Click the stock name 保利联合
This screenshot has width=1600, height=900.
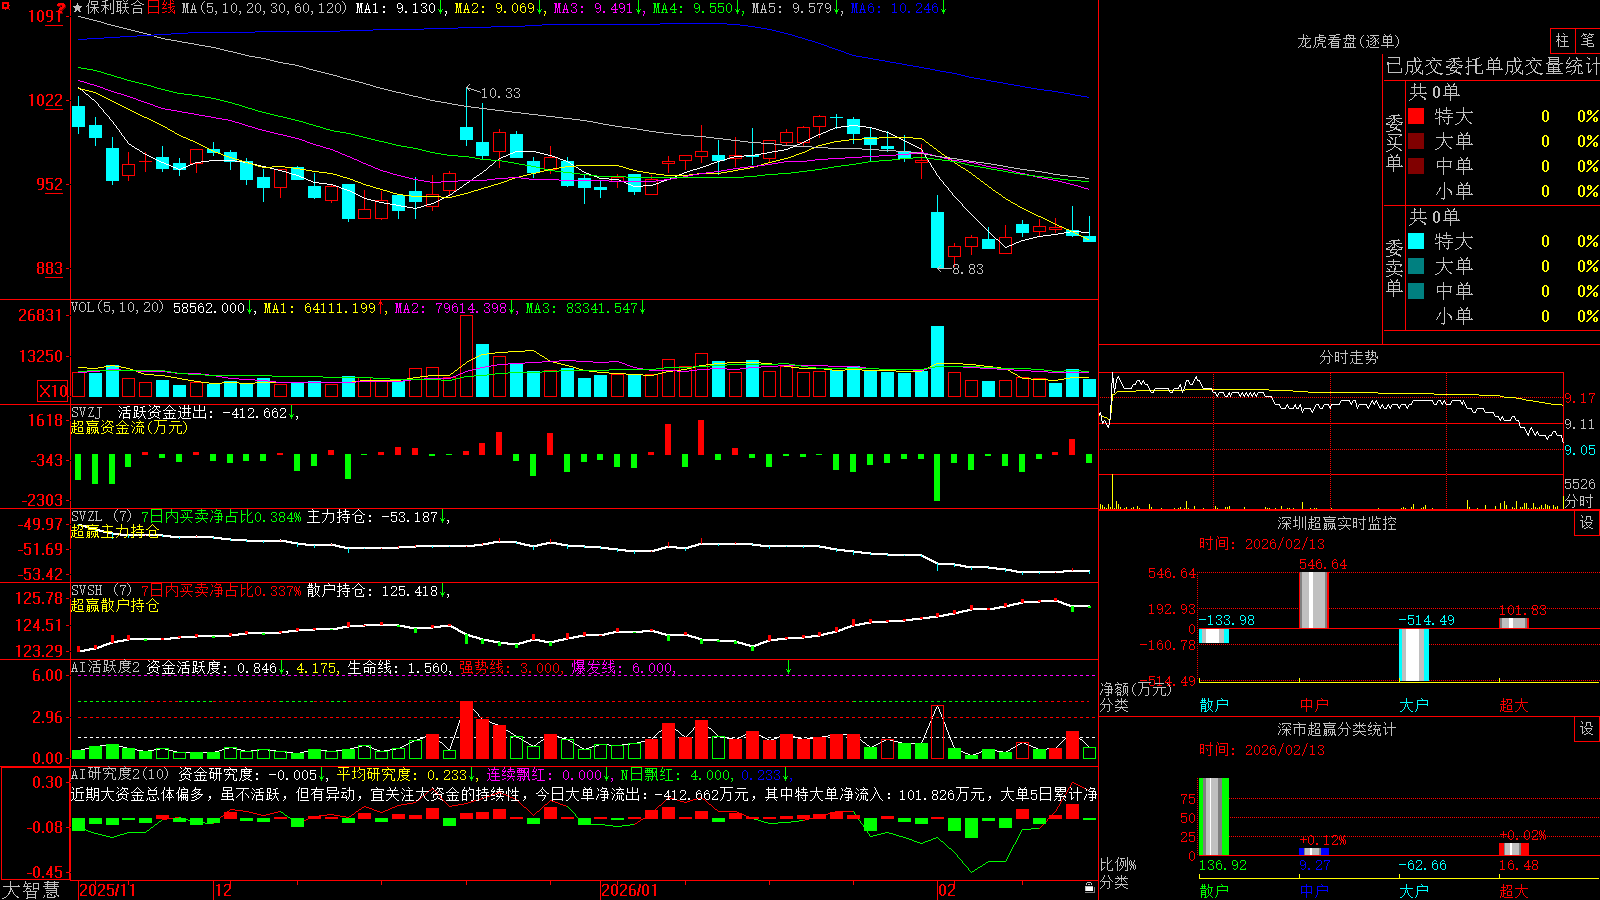point(115,8)
